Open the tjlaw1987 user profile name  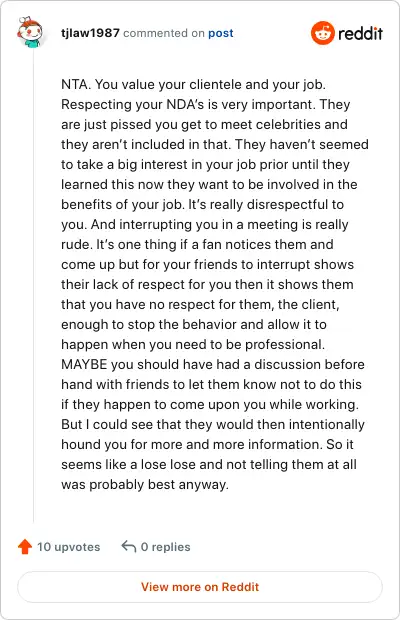(90, 33)
